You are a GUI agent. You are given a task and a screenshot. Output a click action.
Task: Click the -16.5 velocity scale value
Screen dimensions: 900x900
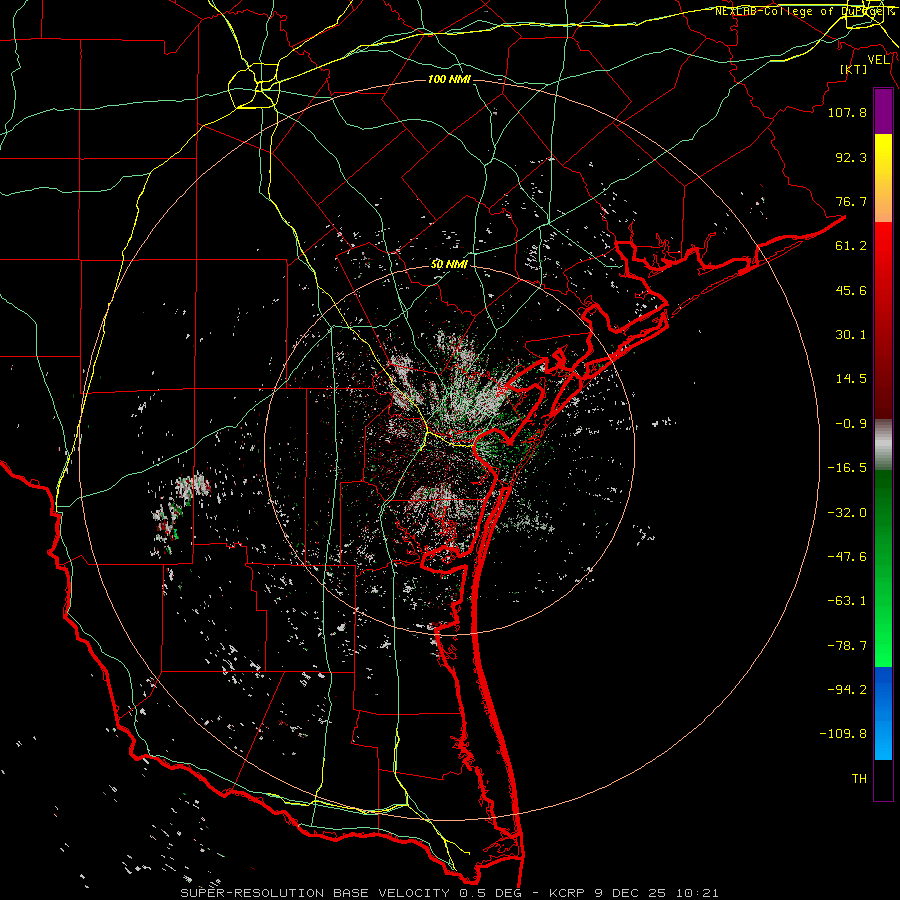pos(847,468)
